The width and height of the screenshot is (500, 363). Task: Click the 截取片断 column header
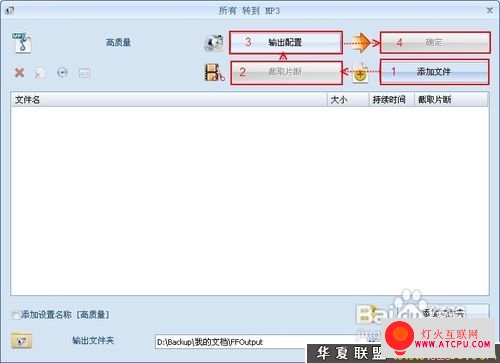point(451,100)
